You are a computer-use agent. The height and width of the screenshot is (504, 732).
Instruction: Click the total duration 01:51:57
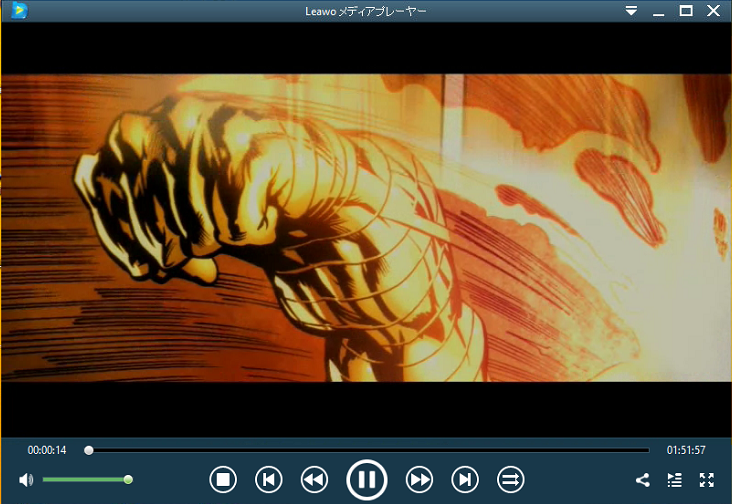tap(686, 450)
